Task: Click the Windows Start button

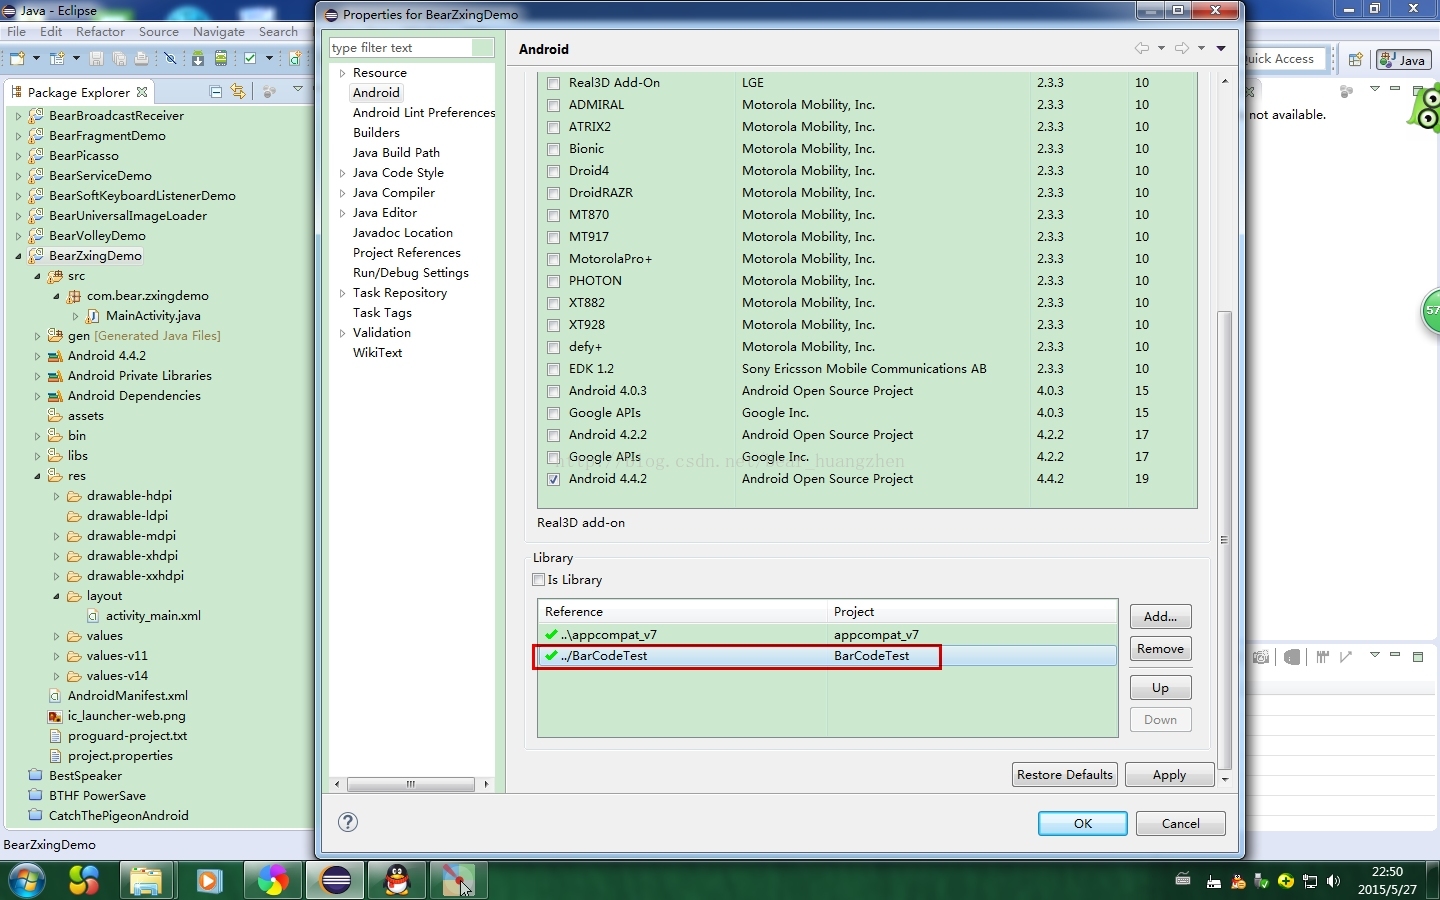Action: (x=27, y=880)
